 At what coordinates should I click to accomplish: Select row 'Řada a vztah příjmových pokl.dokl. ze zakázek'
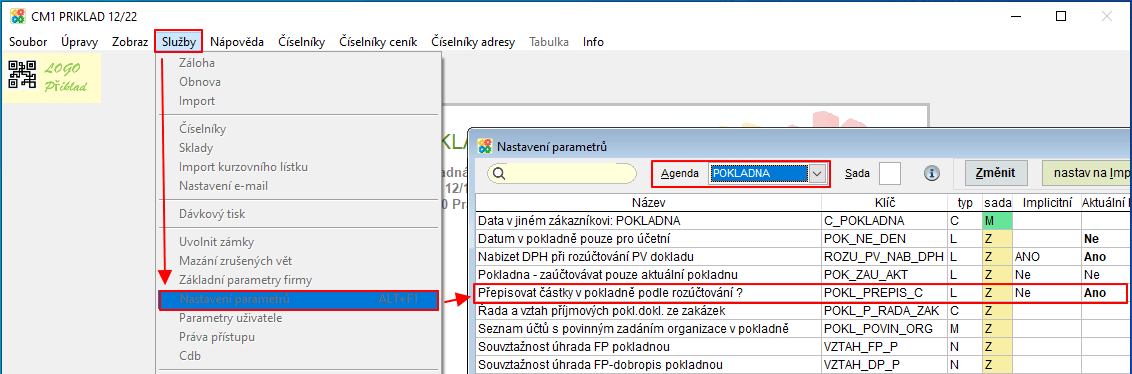(x=804, y=310)
